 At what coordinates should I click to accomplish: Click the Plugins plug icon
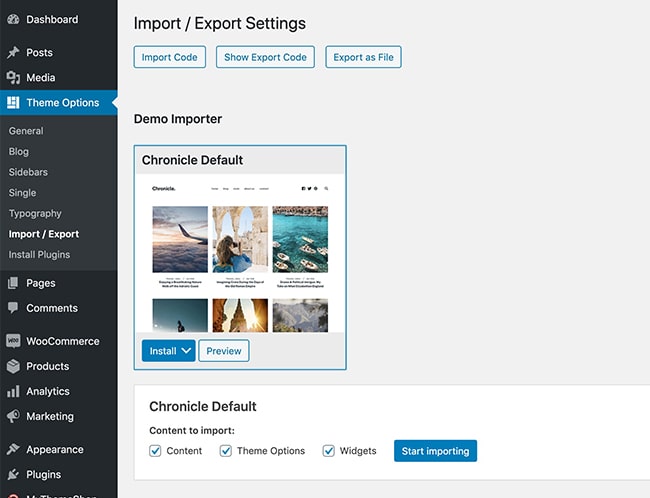pyautogui.click(x=13, y=474)
